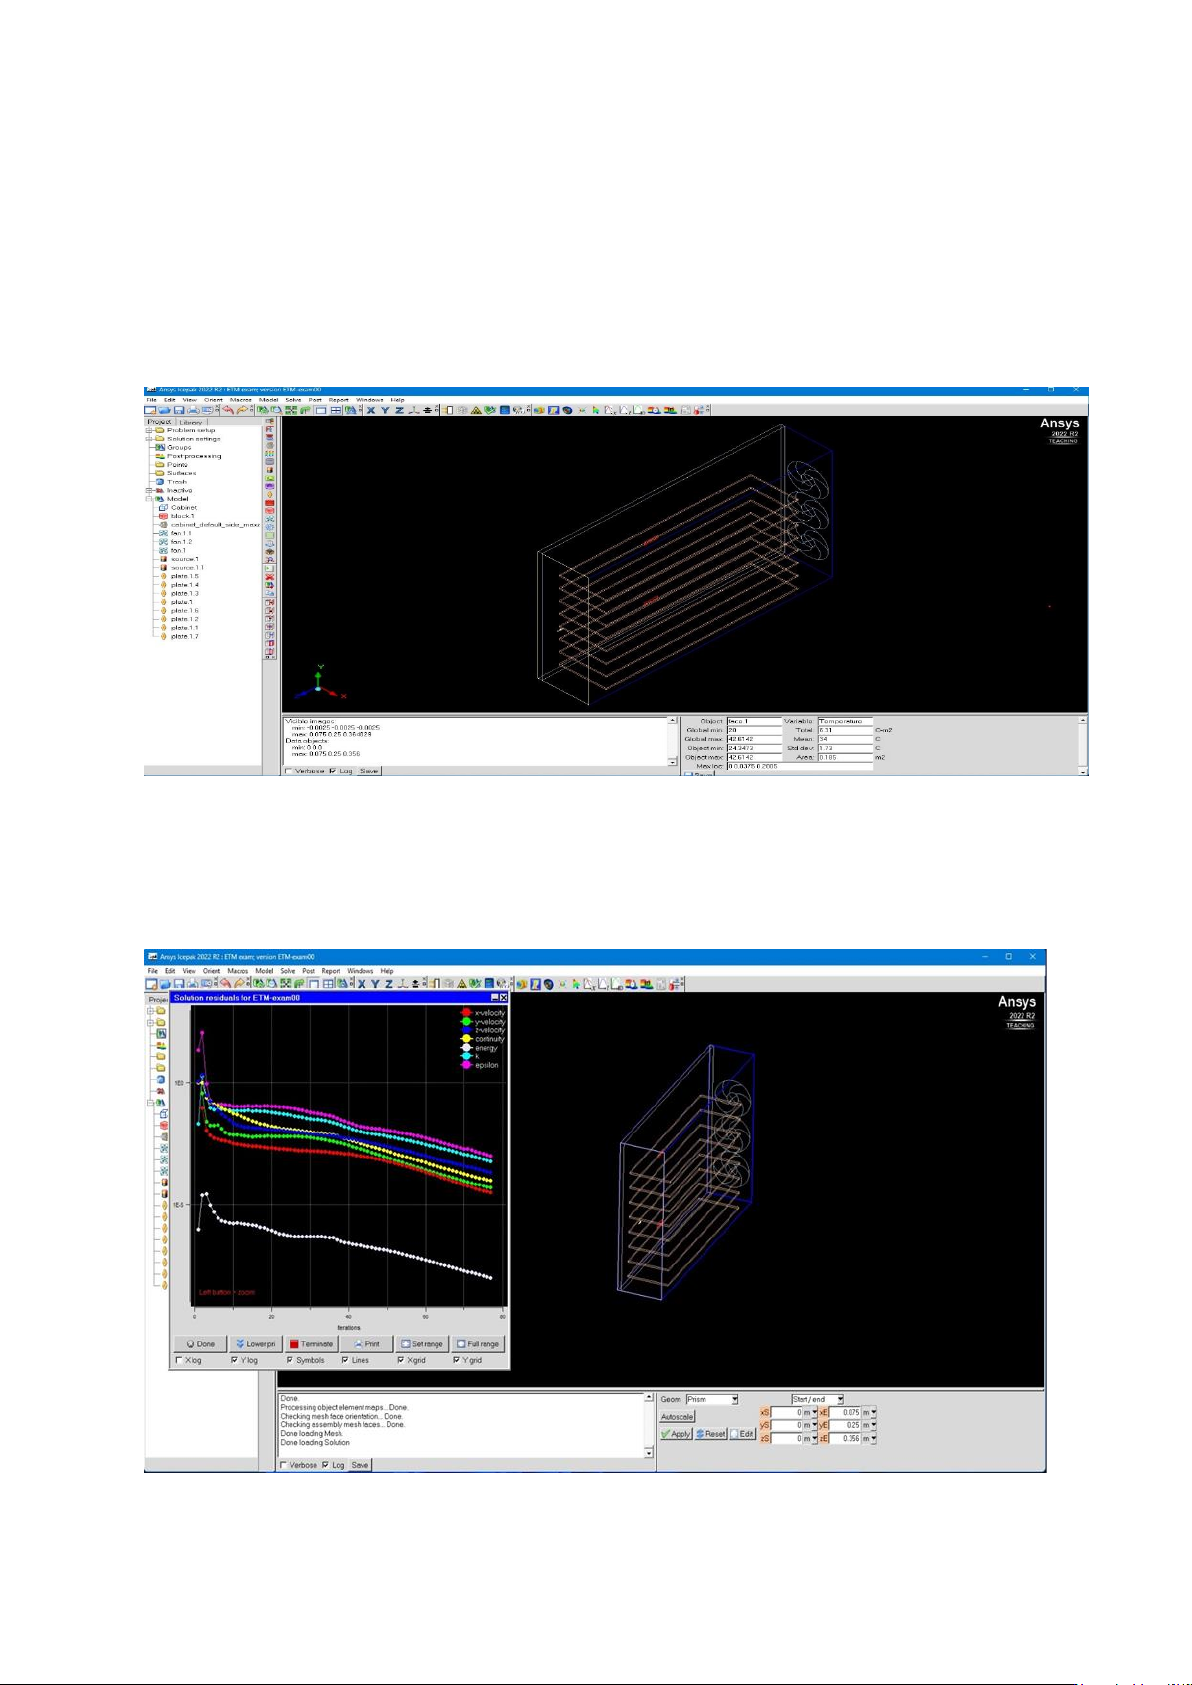
Task: Click the red Terminate icon in residuals window
Action: pos(295,1344)
